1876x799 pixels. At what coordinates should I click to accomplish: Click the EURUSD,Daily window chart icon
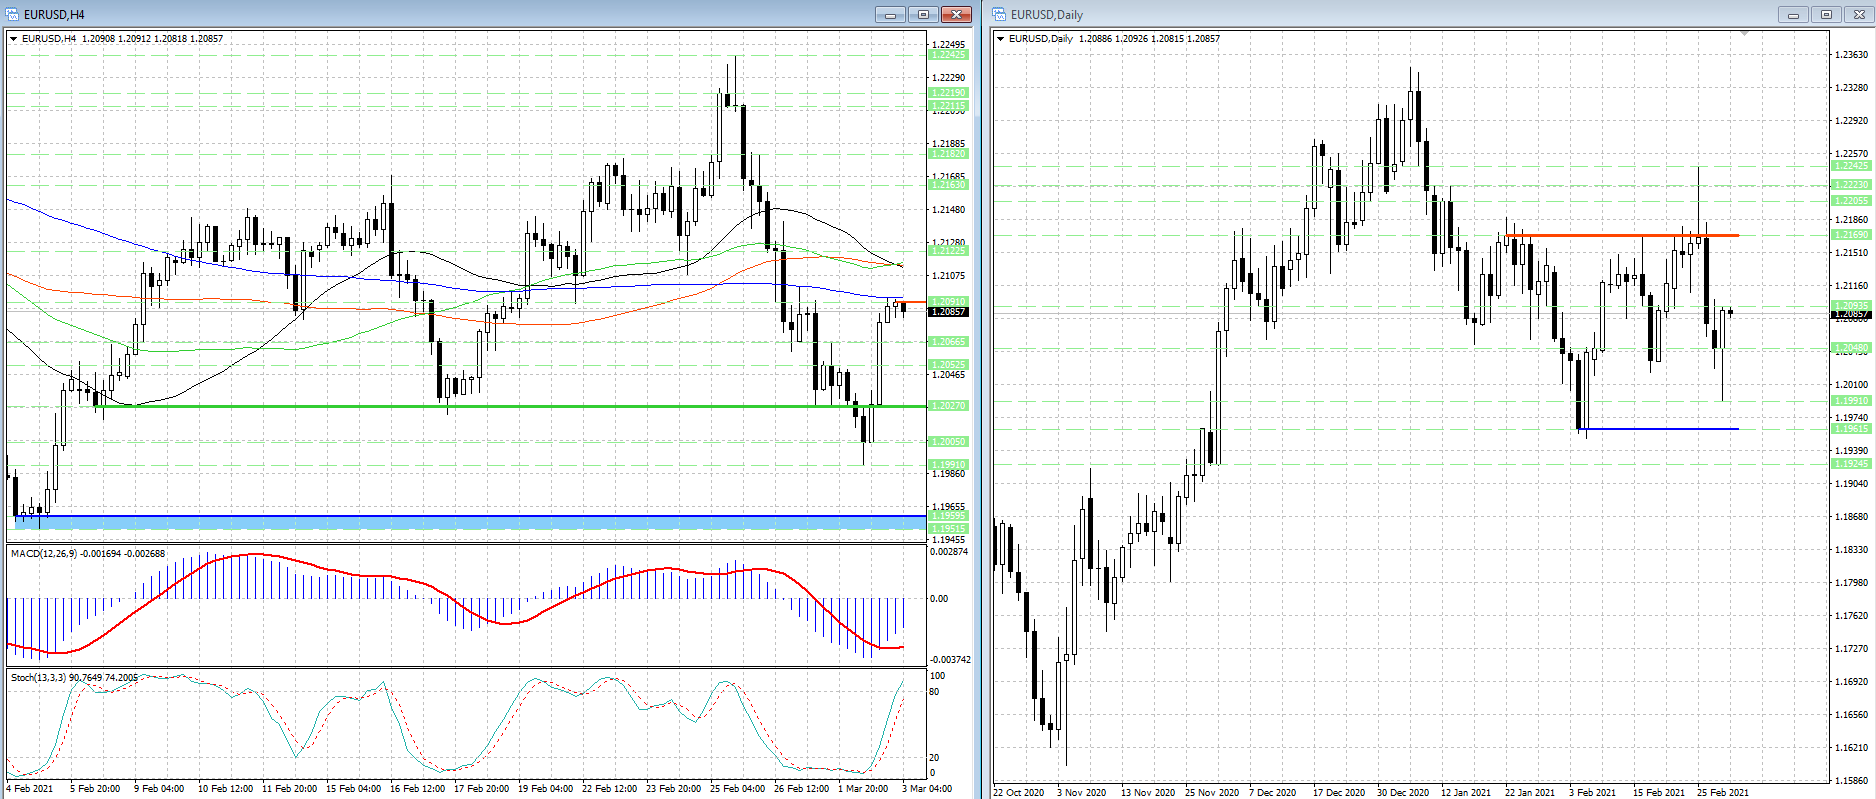pyautogui.click(x=999, y=14)
